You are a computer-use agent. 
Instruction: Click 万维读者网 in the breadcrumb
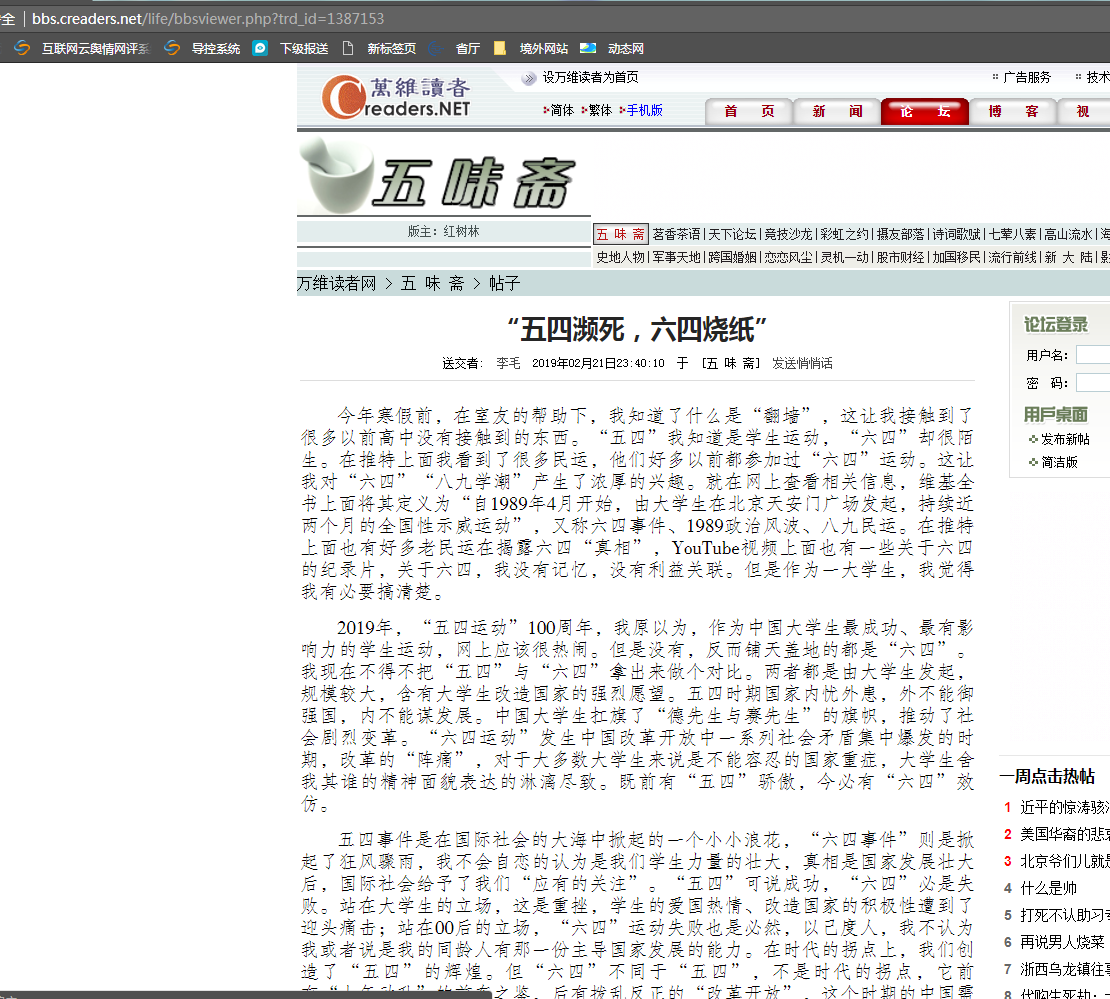[x=336, y=284]
